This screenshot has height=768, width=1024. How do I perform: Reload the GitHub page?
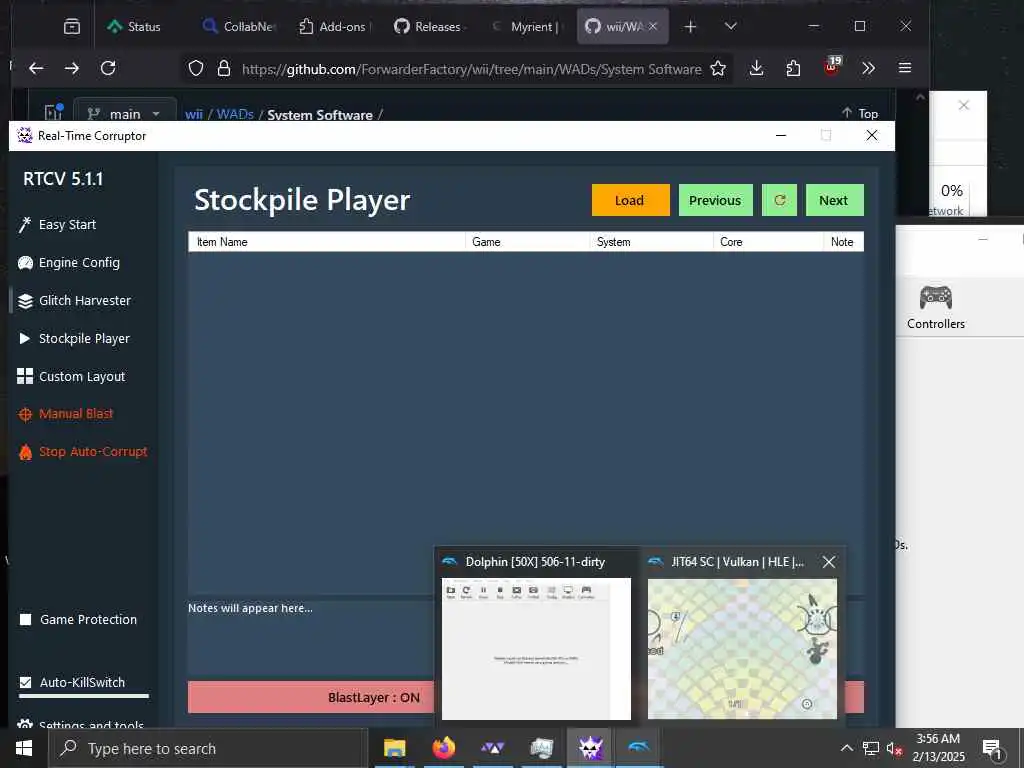[x=108, y=68]
